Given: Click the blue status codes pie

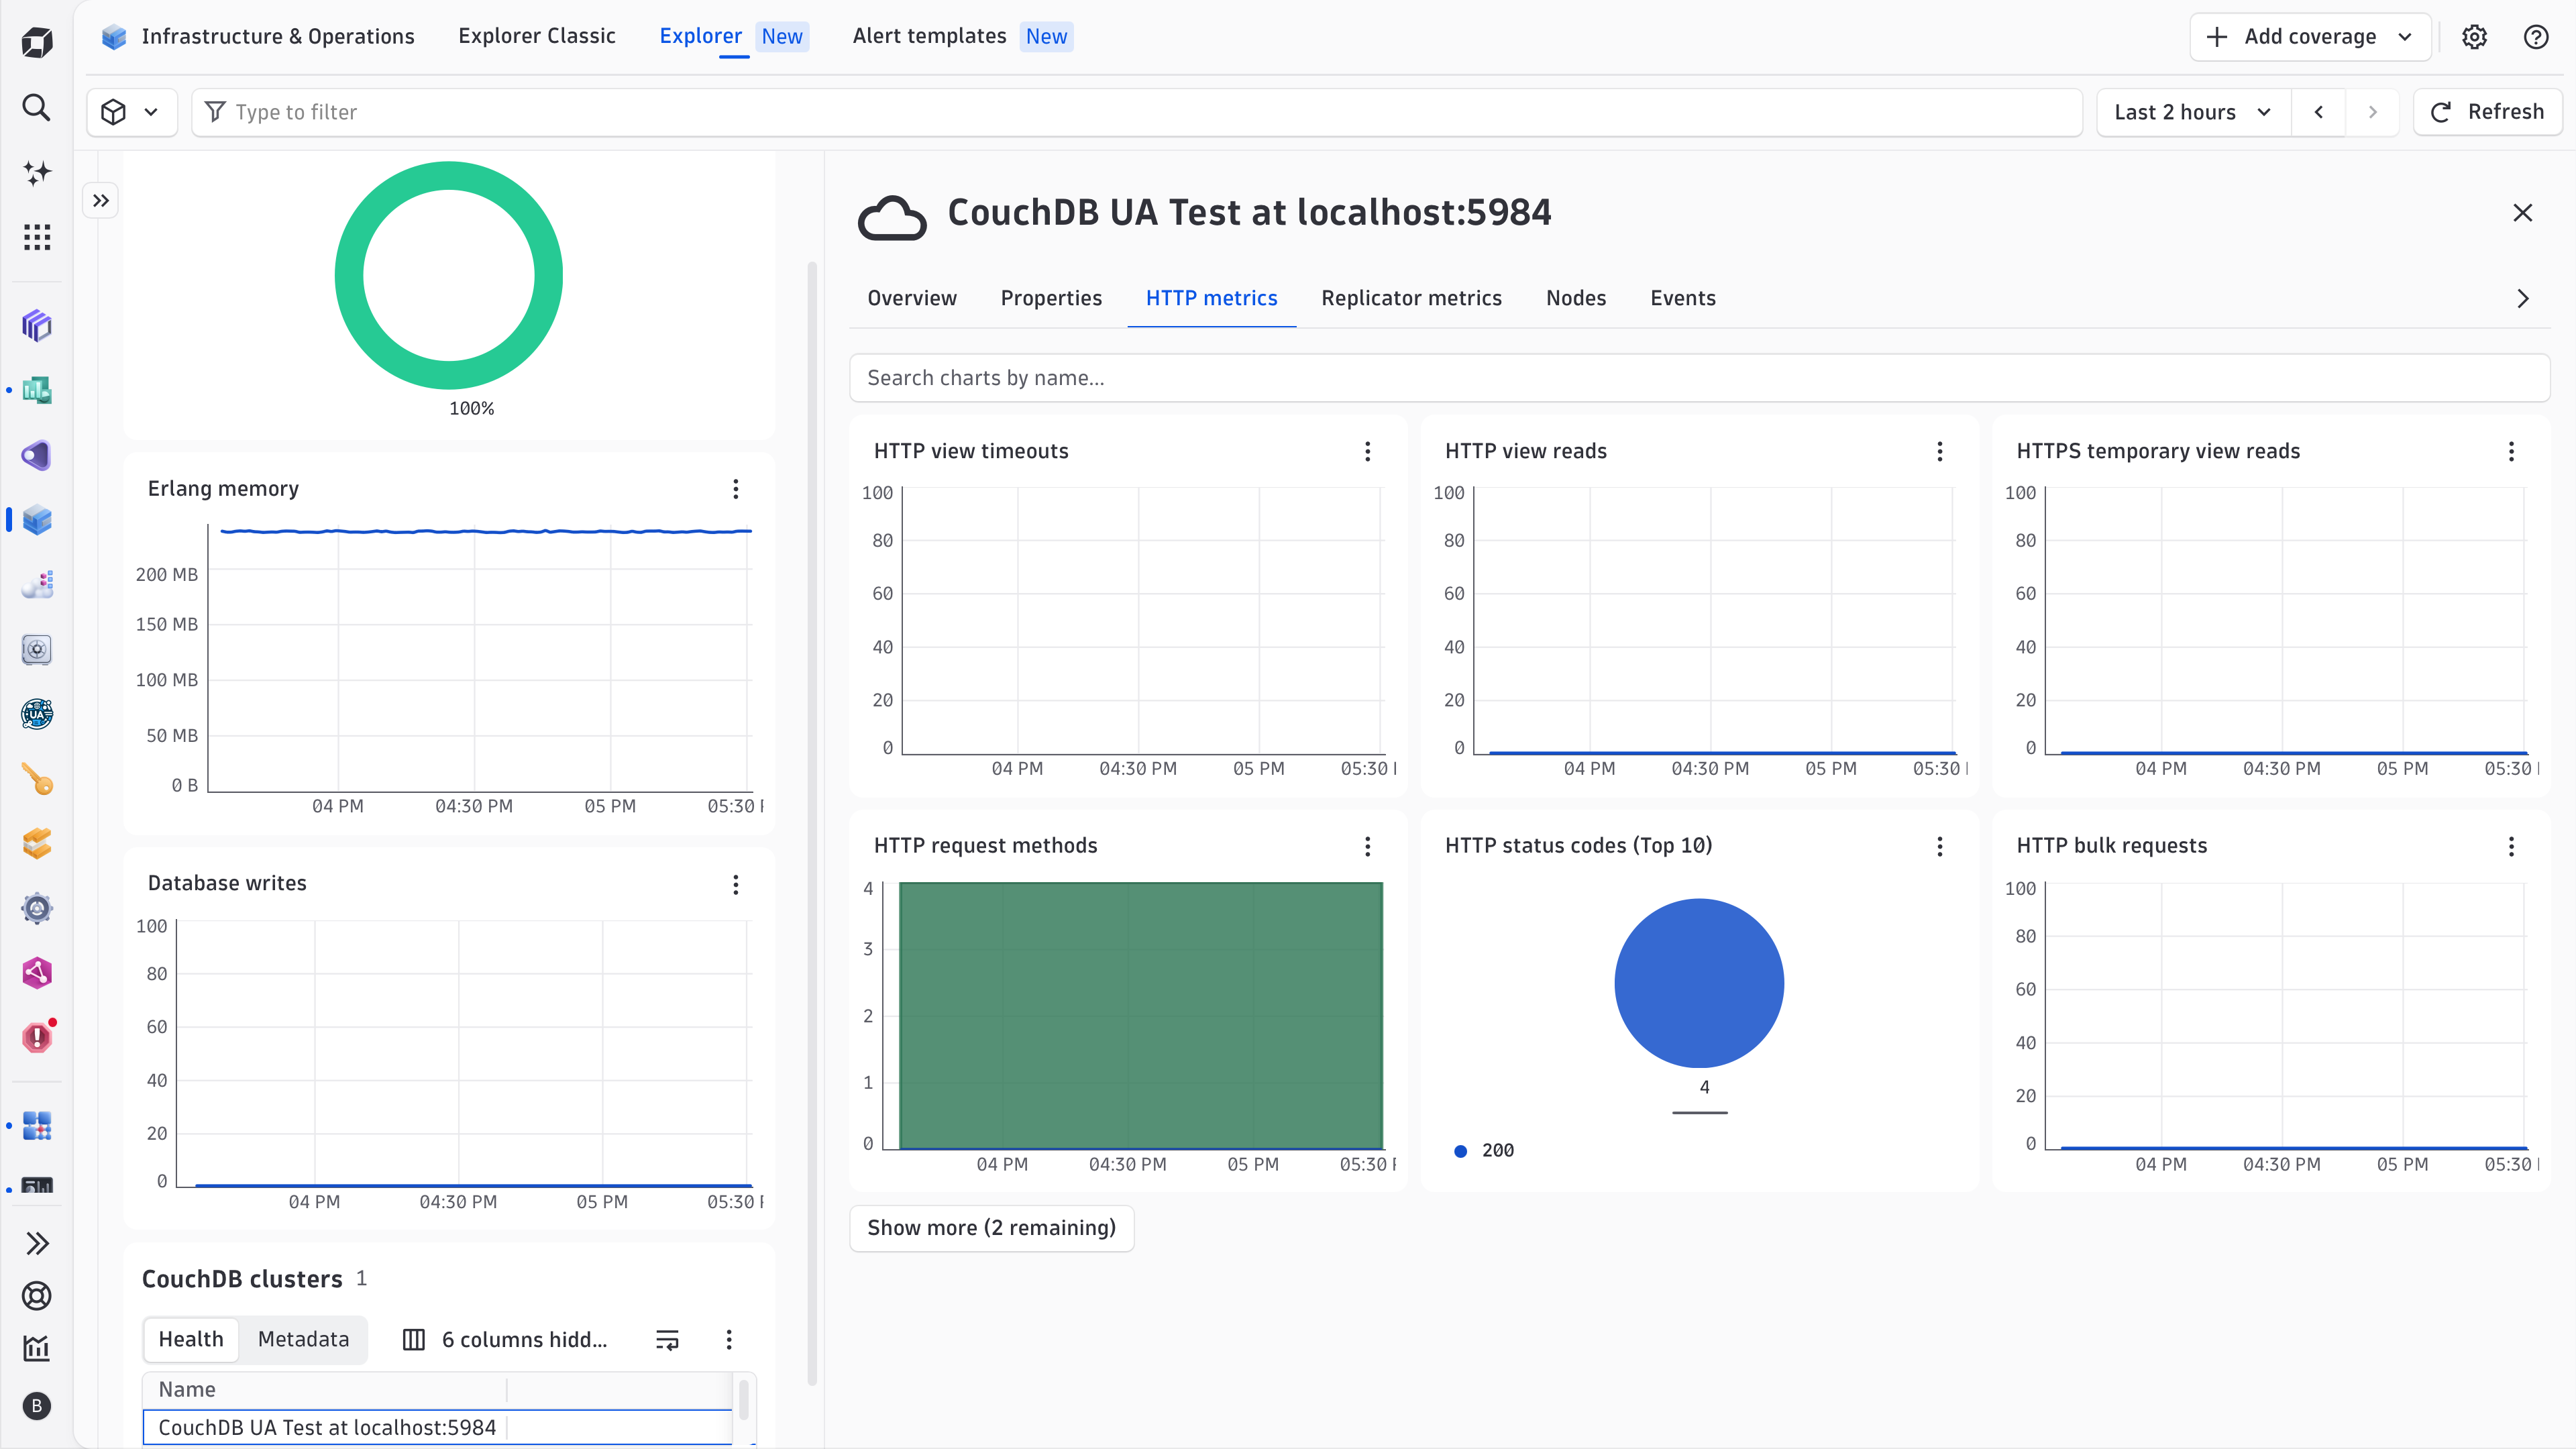Looking at the screenshot, I should 1699,983.
